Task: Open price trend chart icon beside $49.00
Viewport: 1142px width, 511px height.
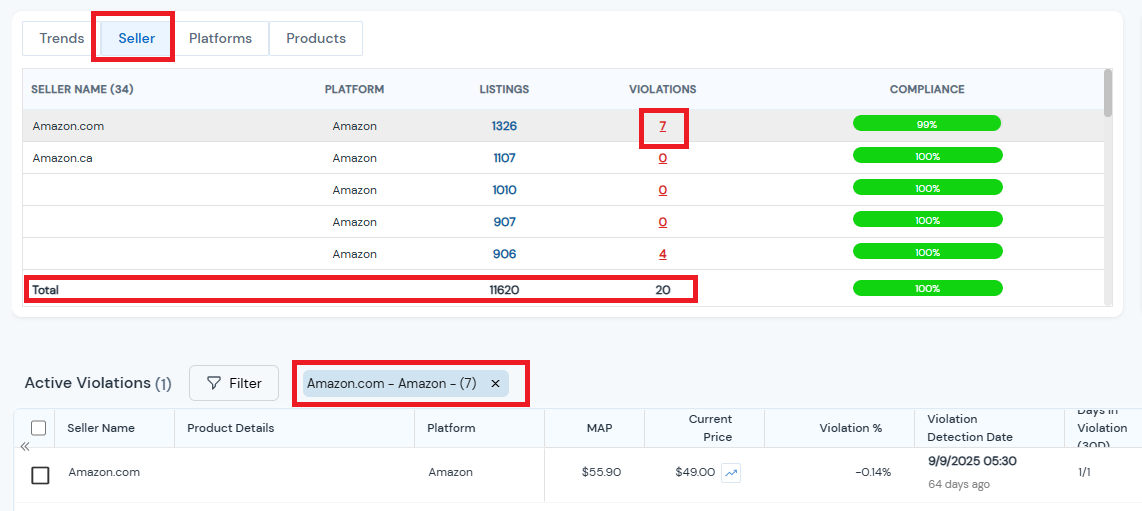Action: tap(731, 473)
